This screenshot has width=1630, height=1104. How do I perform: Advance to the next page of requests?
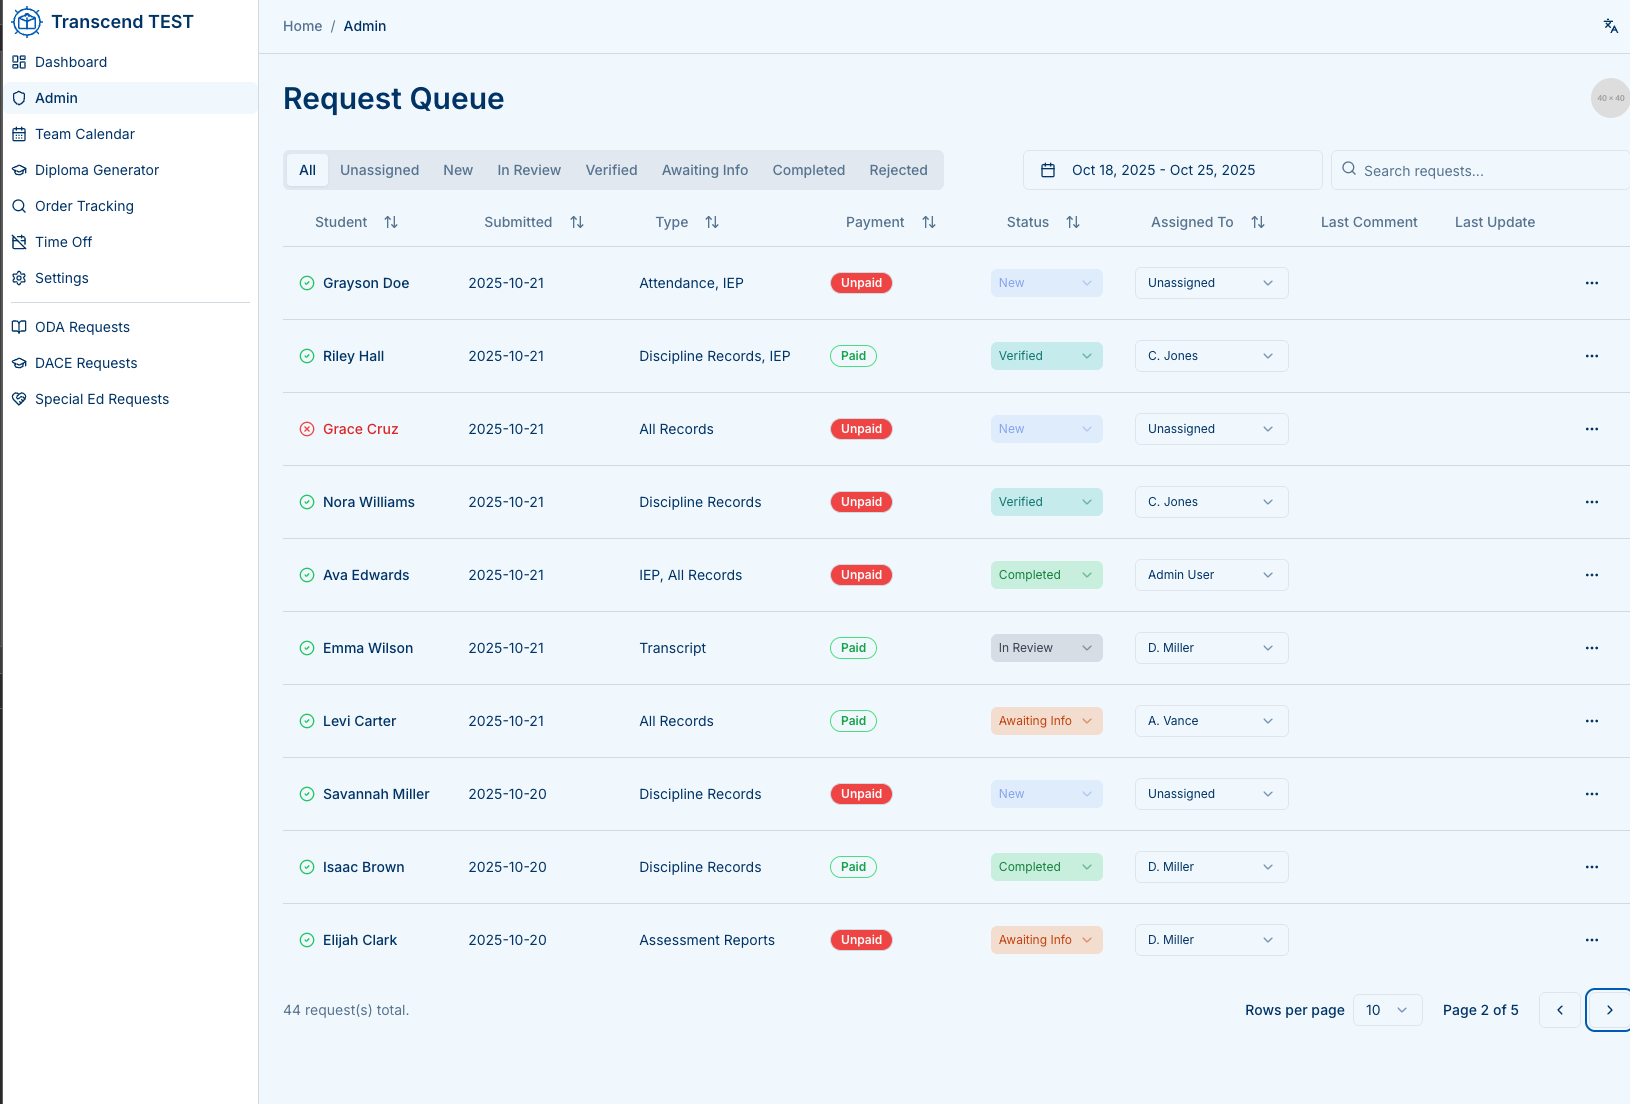(1608, 1010)
